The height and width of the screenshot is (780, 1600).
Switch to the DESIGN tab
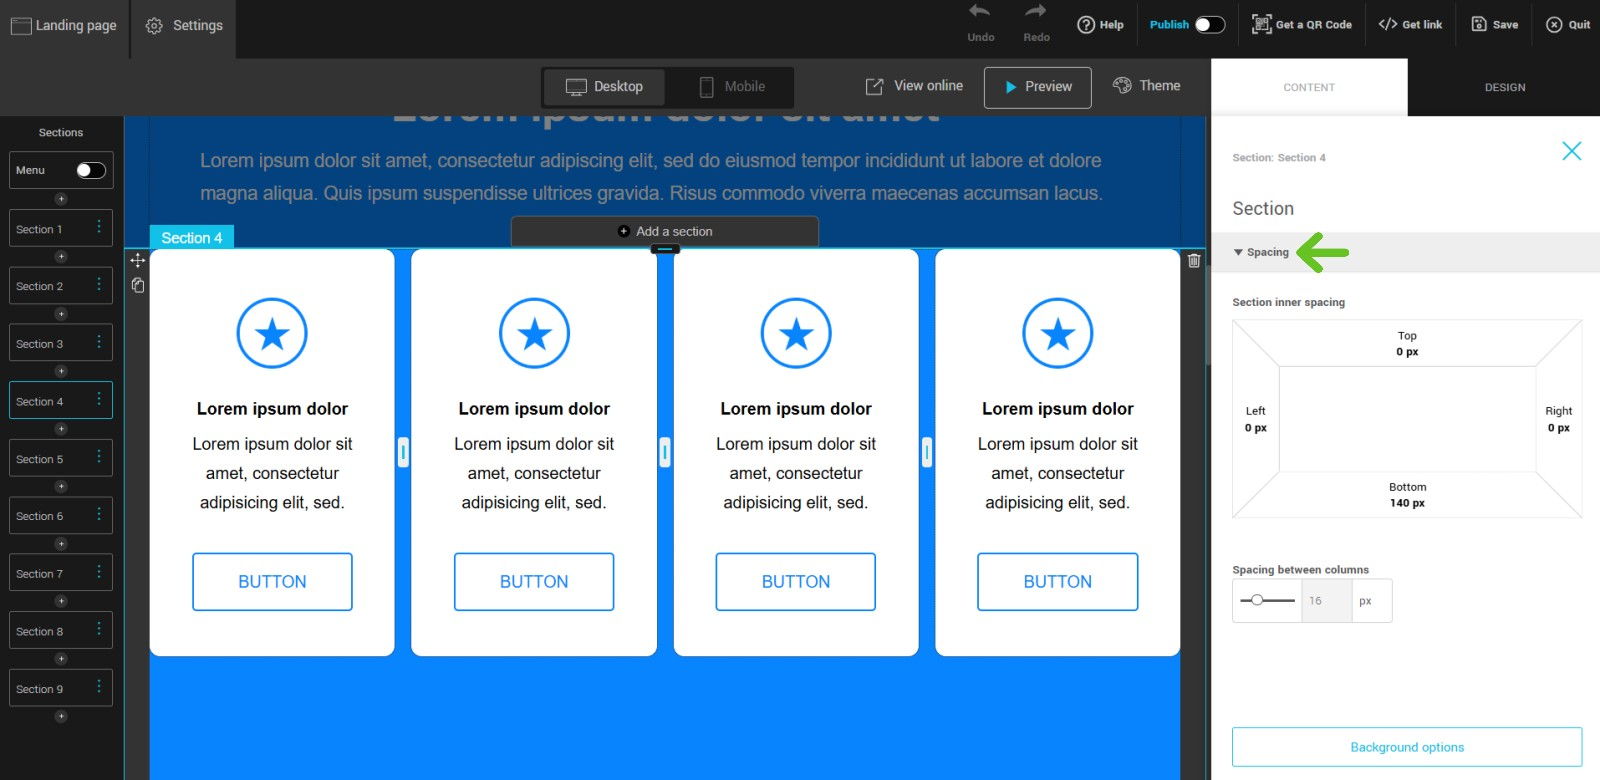(x=1504, y=88)
